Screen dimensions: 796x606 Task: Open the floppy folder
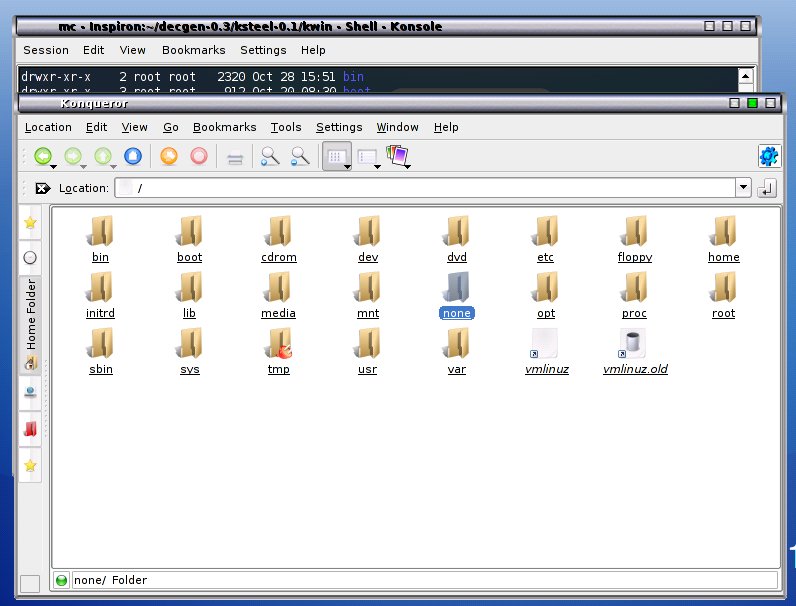tap(635, 239)
